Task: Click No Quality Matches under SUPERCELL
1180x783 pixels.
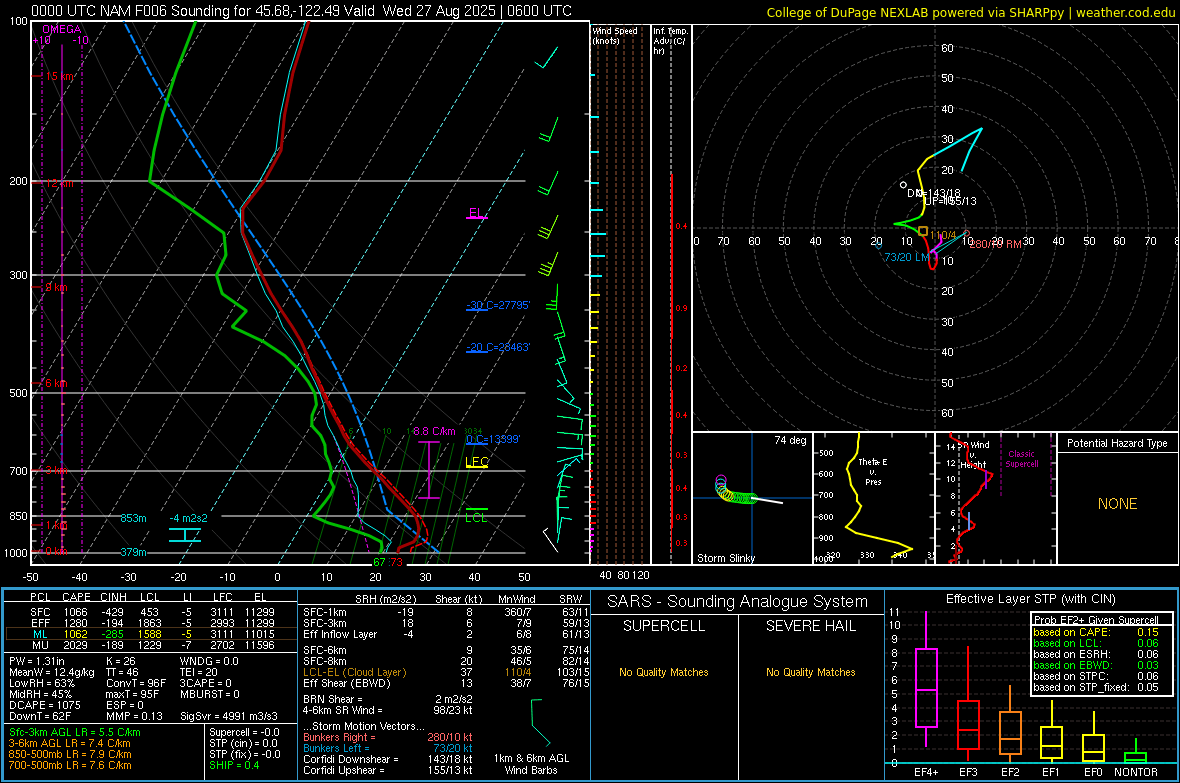Action: (x=664, y=672)
